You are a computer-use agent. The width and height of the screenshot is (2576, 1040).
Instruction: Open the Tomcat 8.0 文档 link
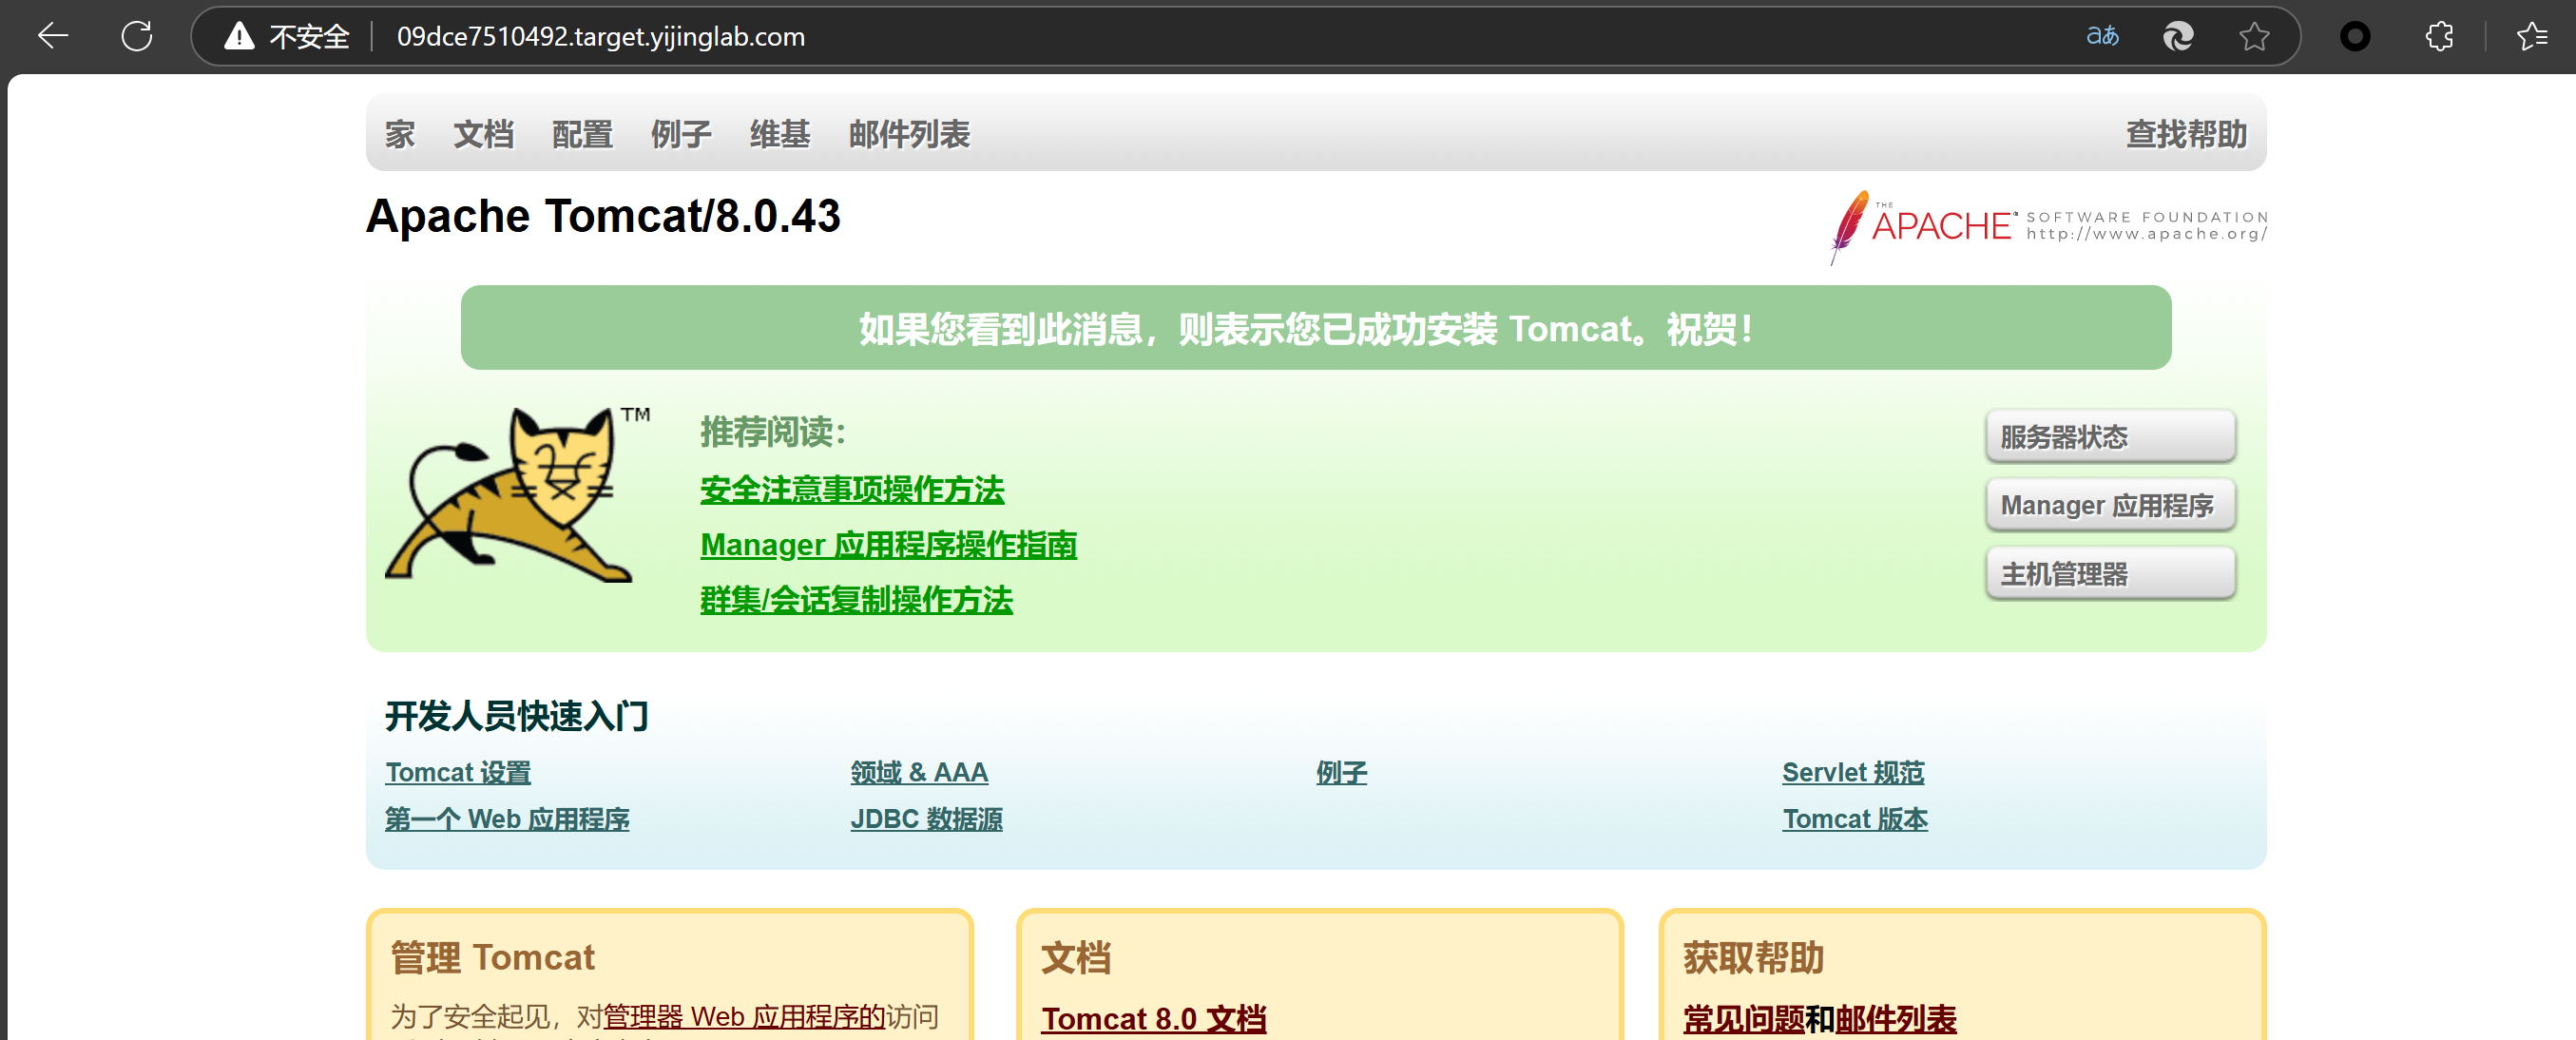1154,1019
